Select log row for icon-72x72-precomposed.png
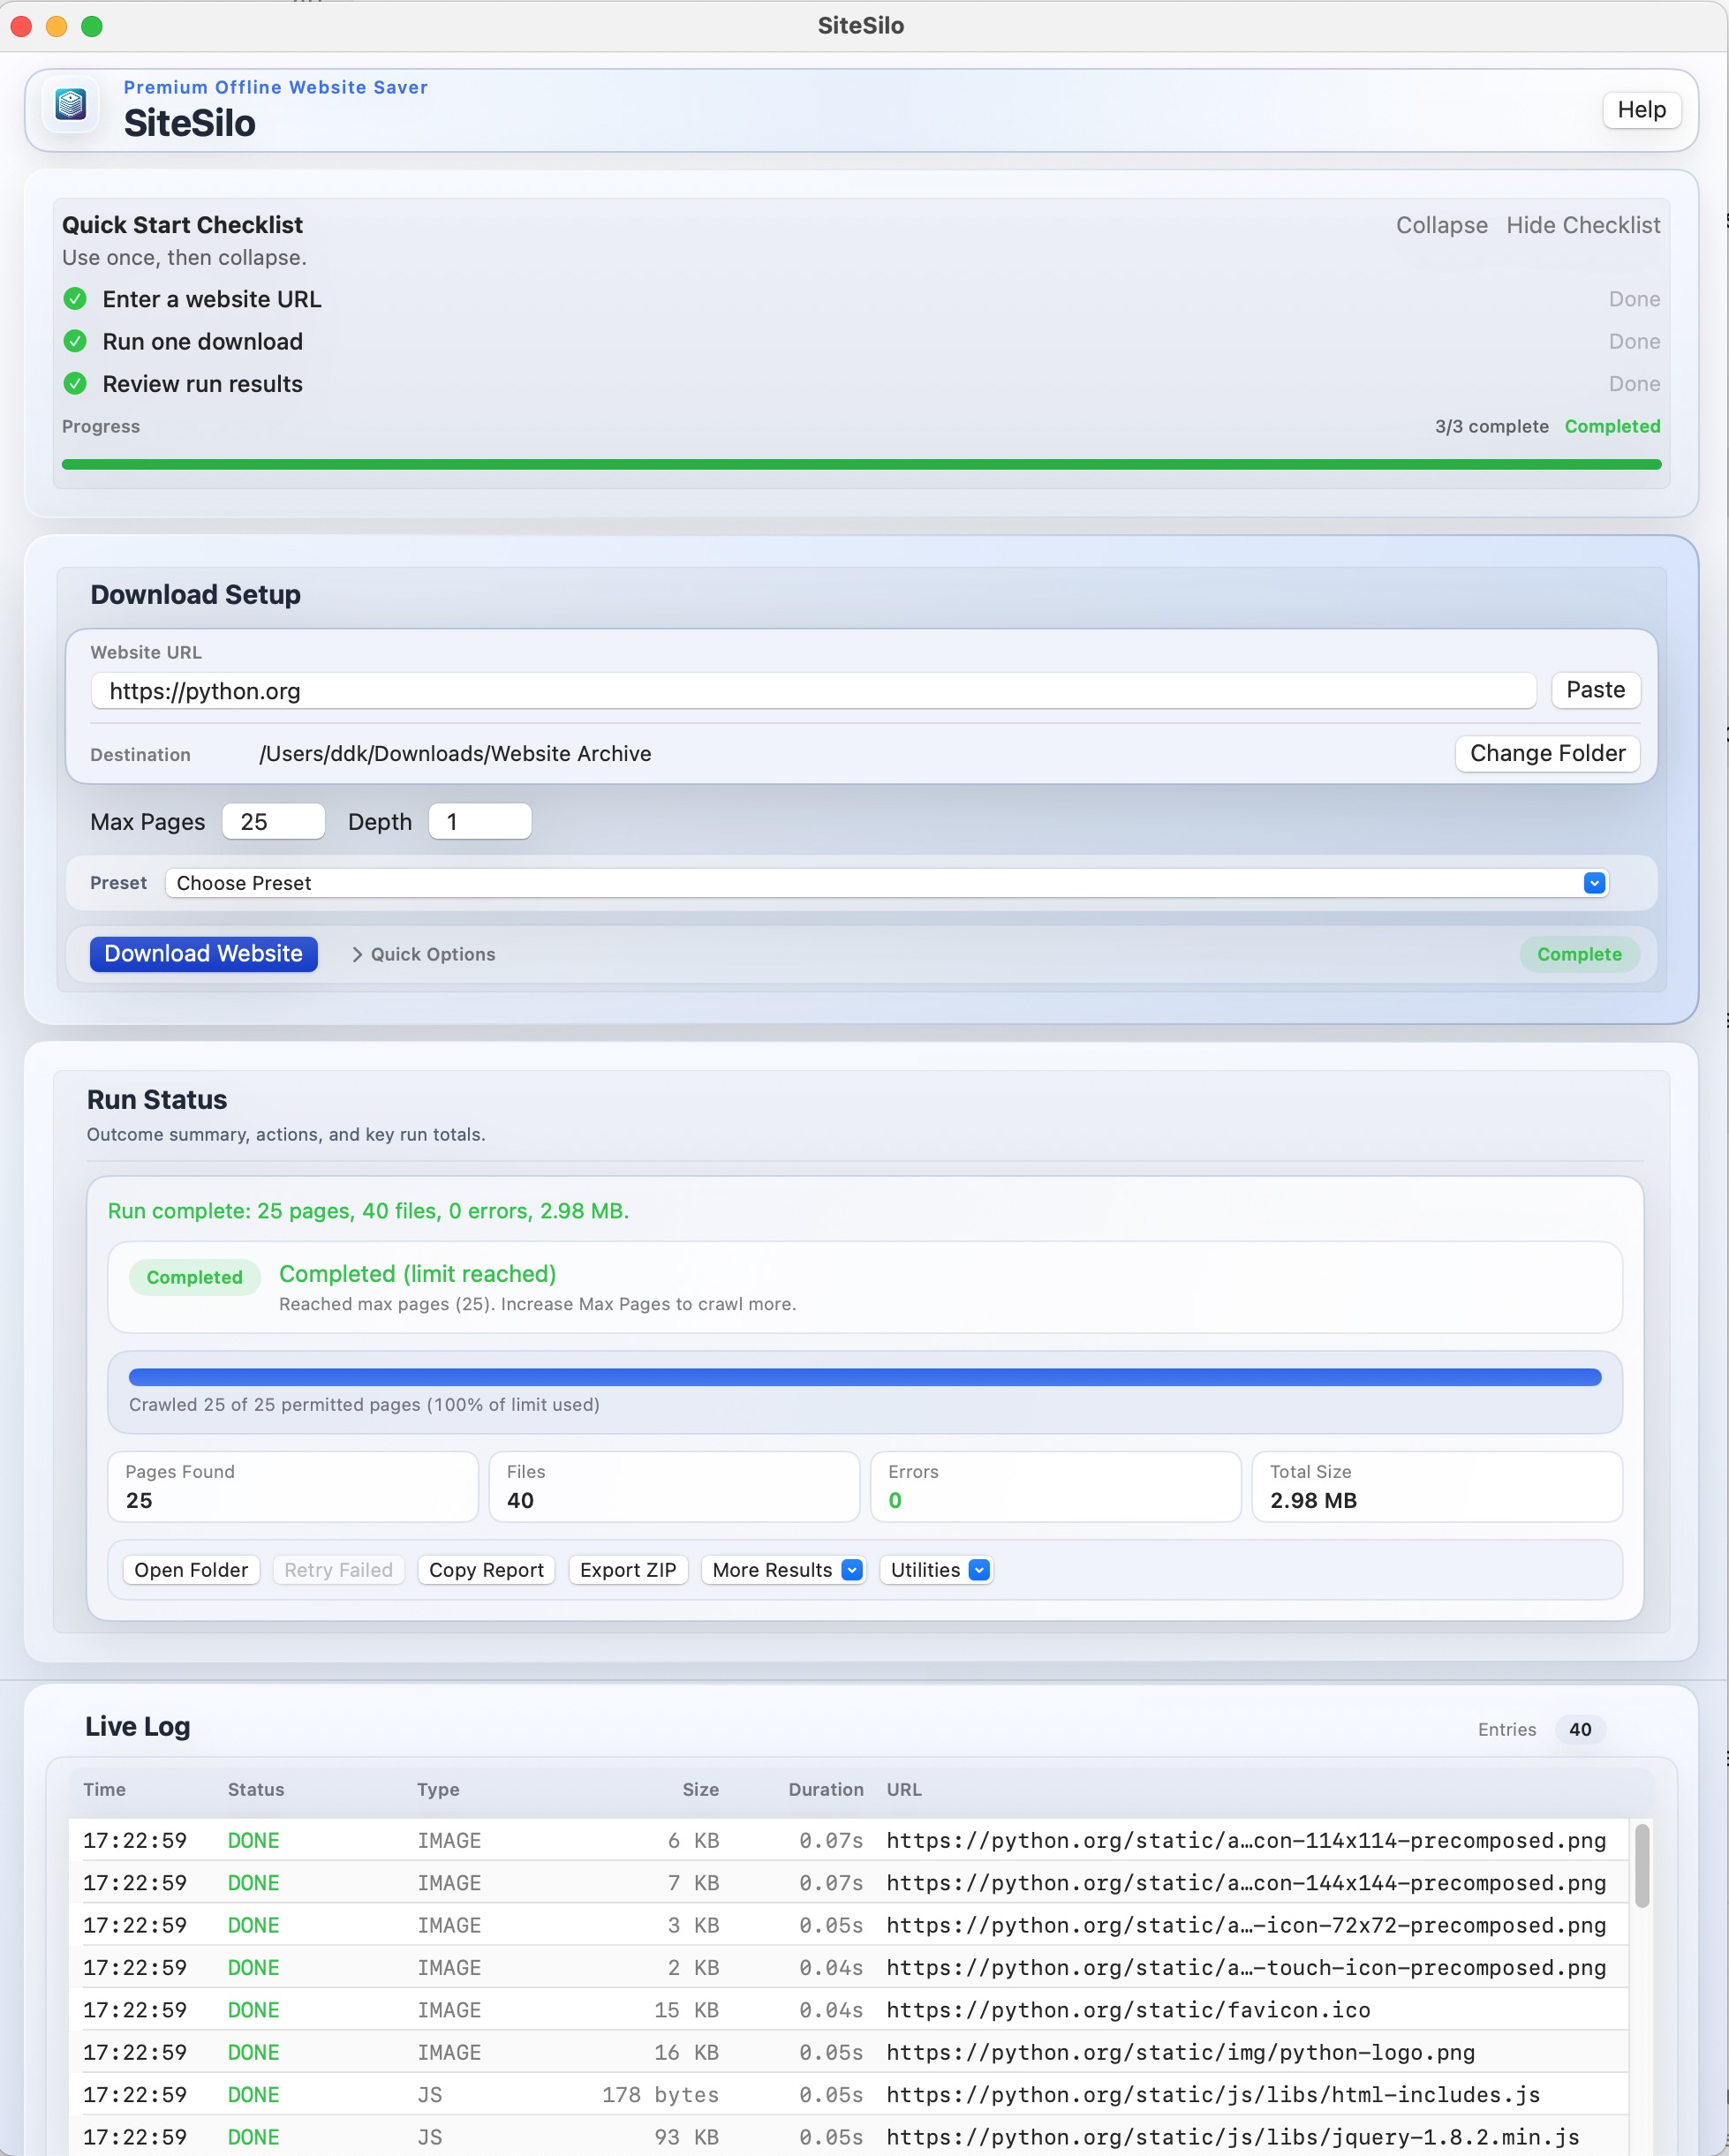 click(848, 1925)
